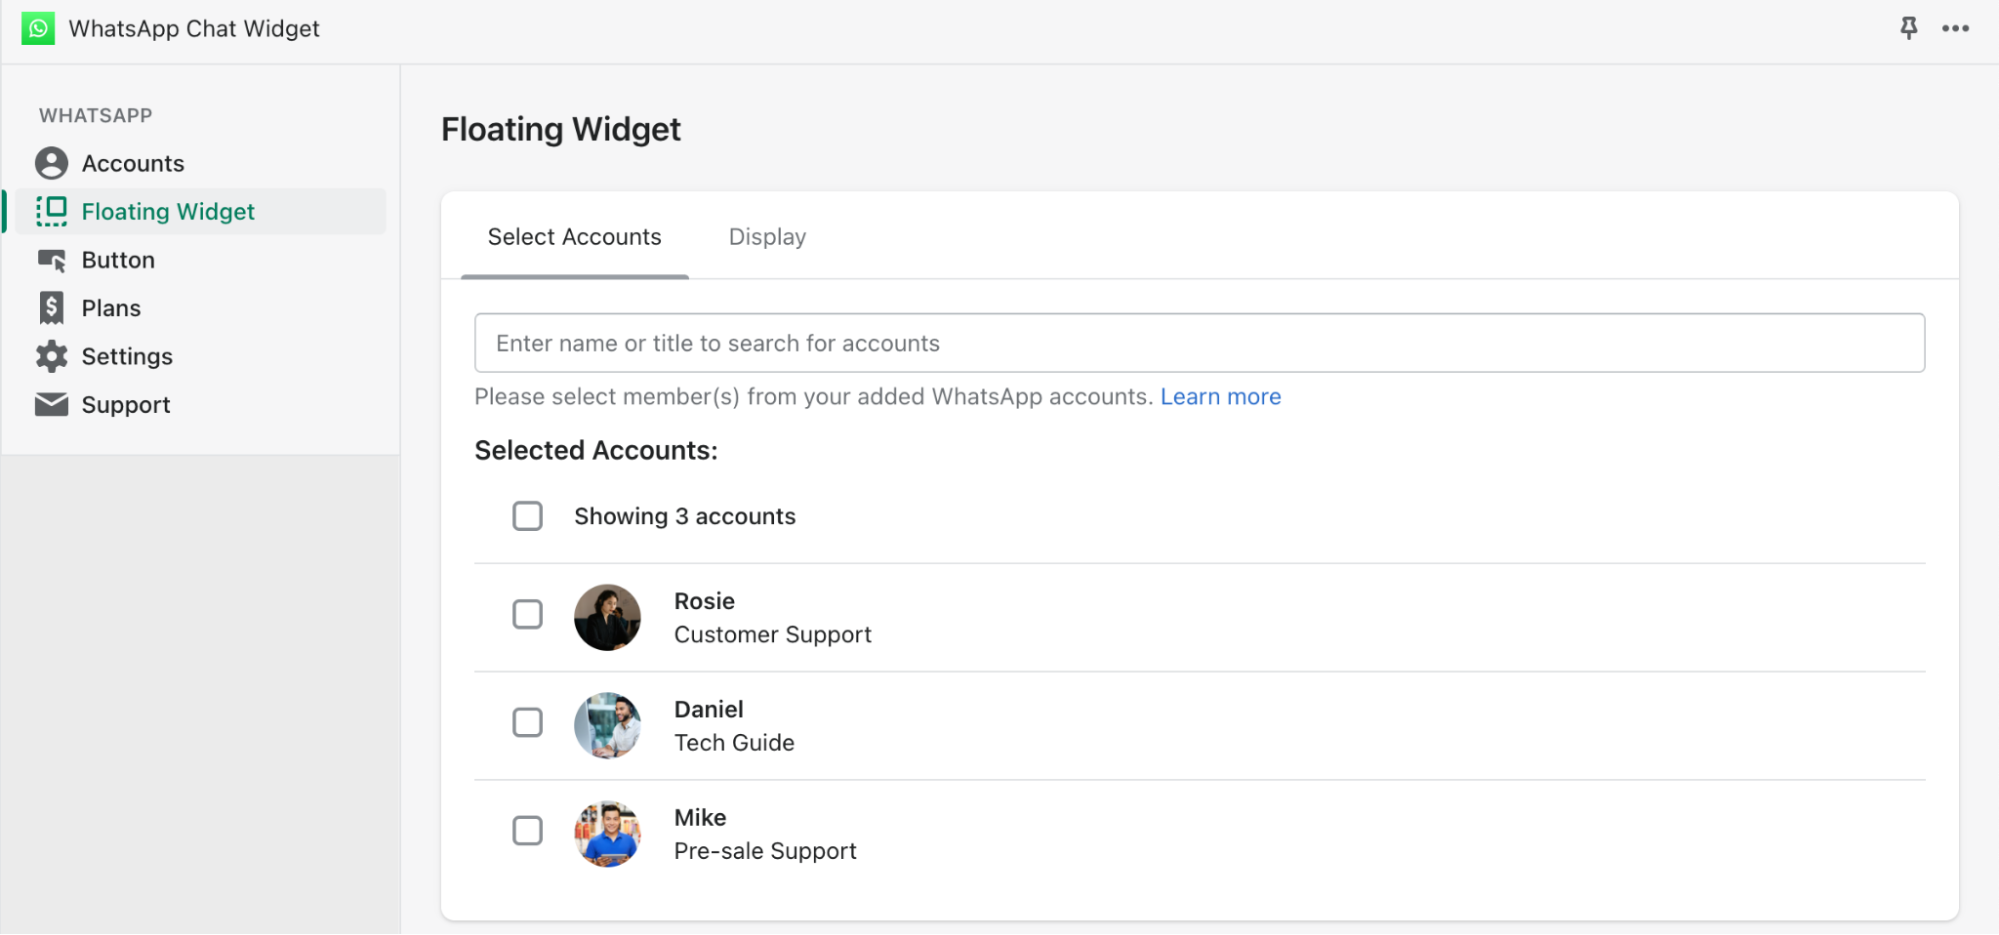Check the box for Rosie
This screenshot has height=935, width=1999.
[x=527, y=614]
